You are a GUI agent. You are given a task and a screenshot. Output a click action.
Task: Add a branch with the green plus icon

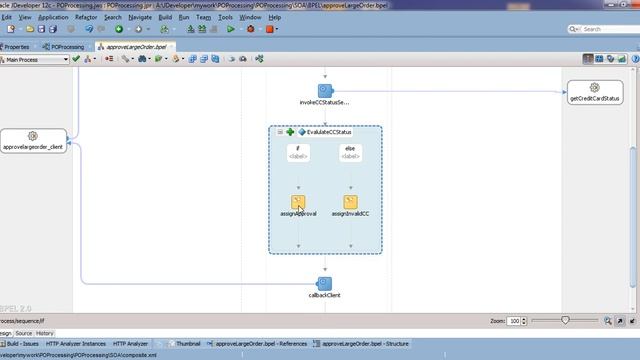pos(290,132)
